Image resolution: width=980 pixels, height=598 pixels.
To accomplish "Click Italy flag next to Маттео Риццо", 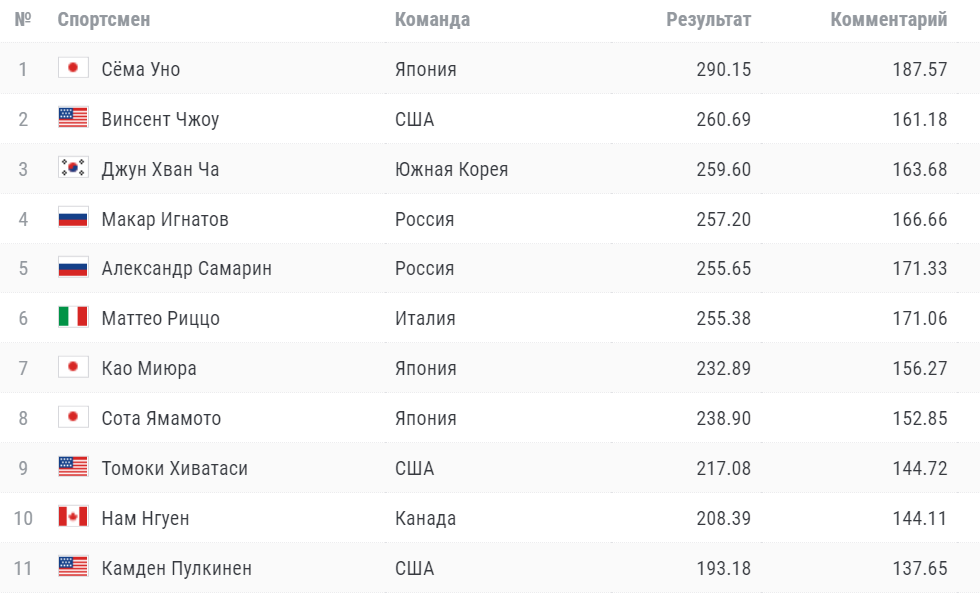I will pos(73,318).
